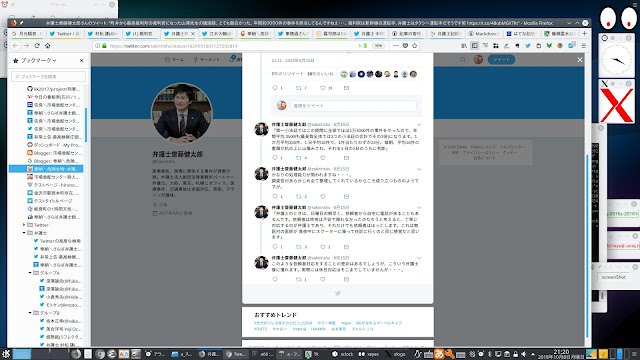640x360 pixels.
Task: Click the reply text field in tweet dialog
Action: click(x=353, y=106)
